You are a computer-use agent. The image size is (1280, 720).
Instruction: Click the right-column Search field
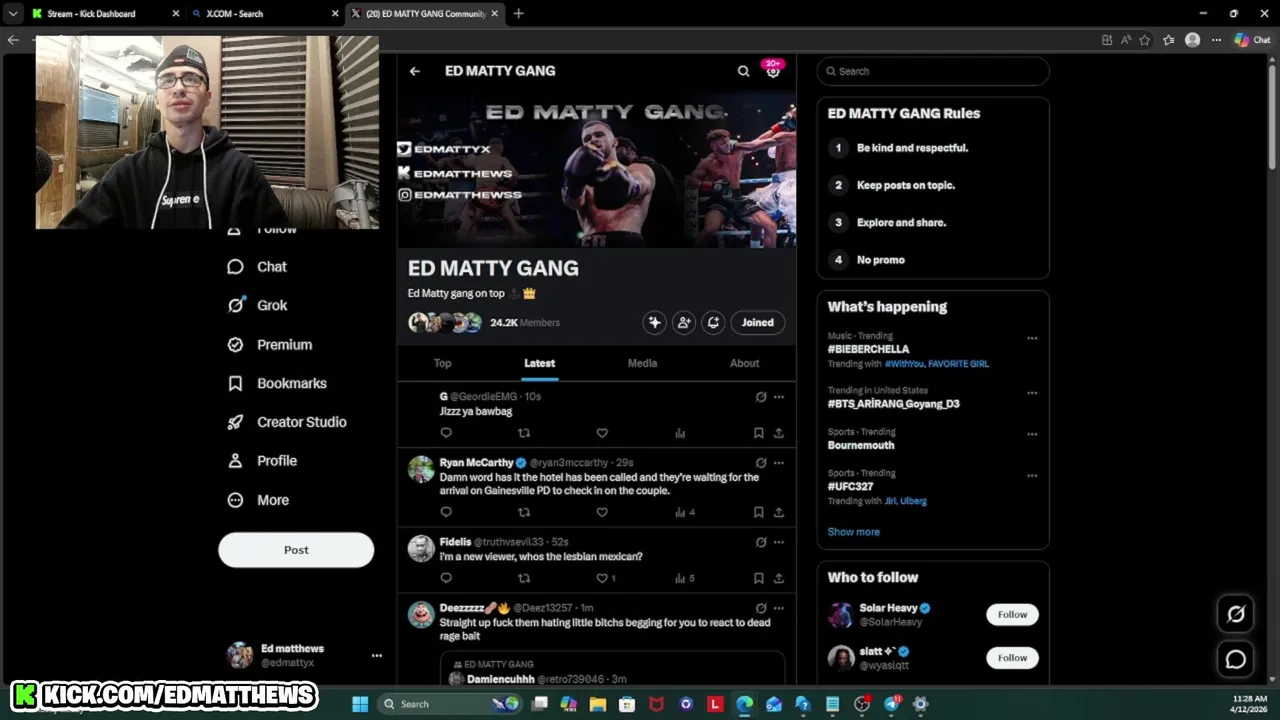(933, 71)
